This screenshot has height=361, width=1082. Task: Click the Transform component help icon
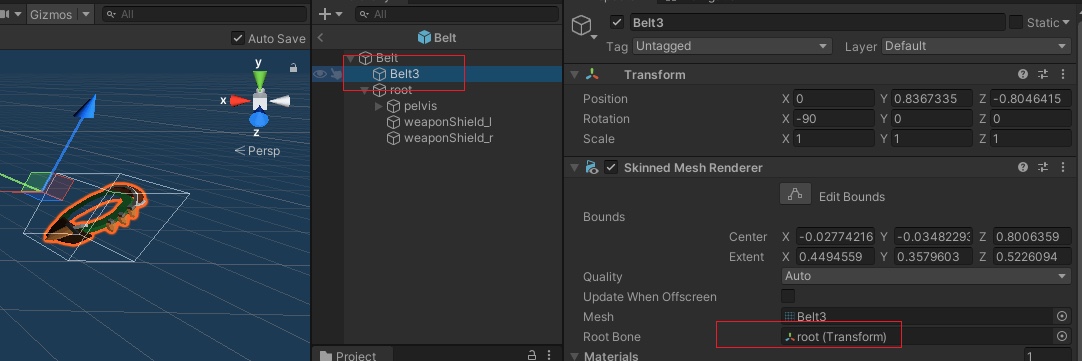(x=1023, y=74)
